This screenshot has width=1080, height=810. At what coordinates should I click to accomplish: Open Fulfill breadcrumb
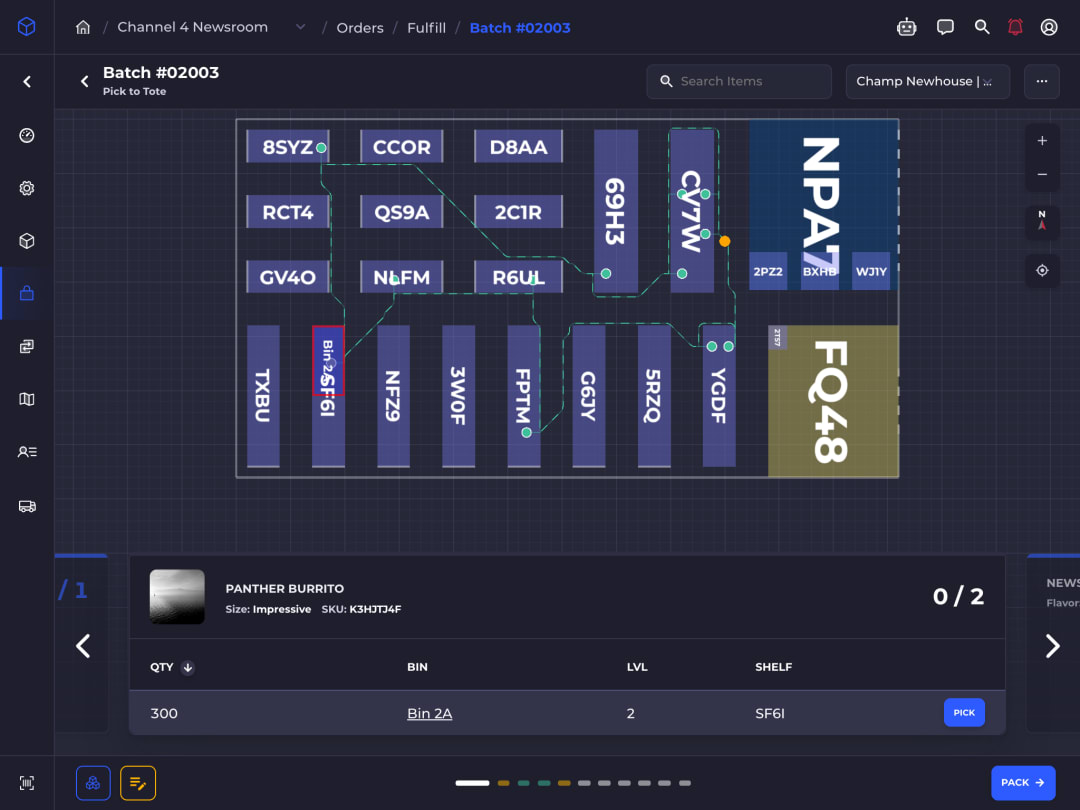[426, 28]
